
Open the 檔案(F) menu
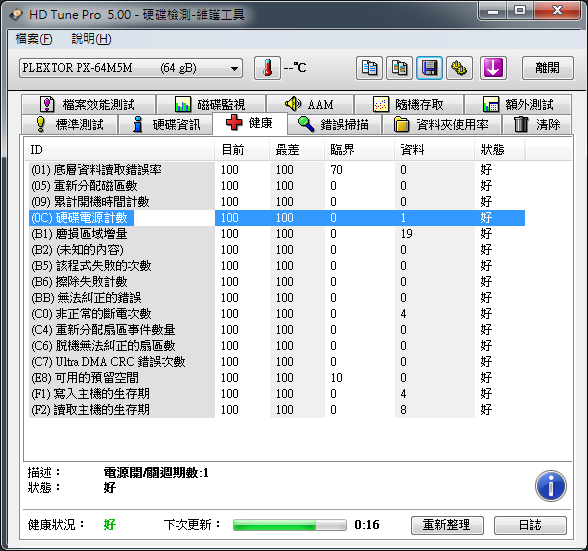pos(34,39)
